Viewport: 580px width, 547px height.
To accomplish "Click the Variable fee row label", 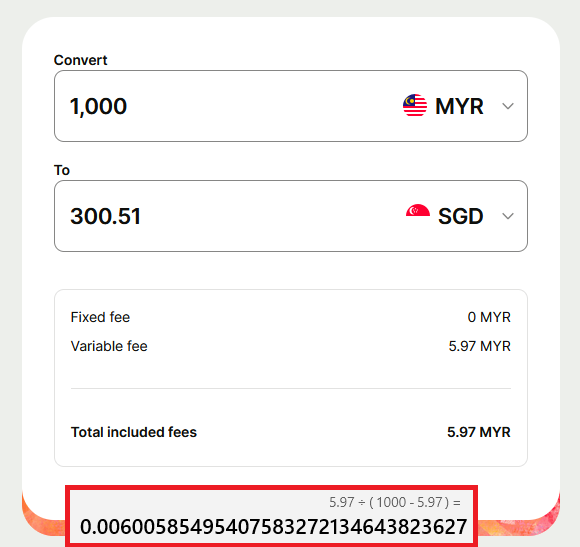I will [x=109, y=346].
